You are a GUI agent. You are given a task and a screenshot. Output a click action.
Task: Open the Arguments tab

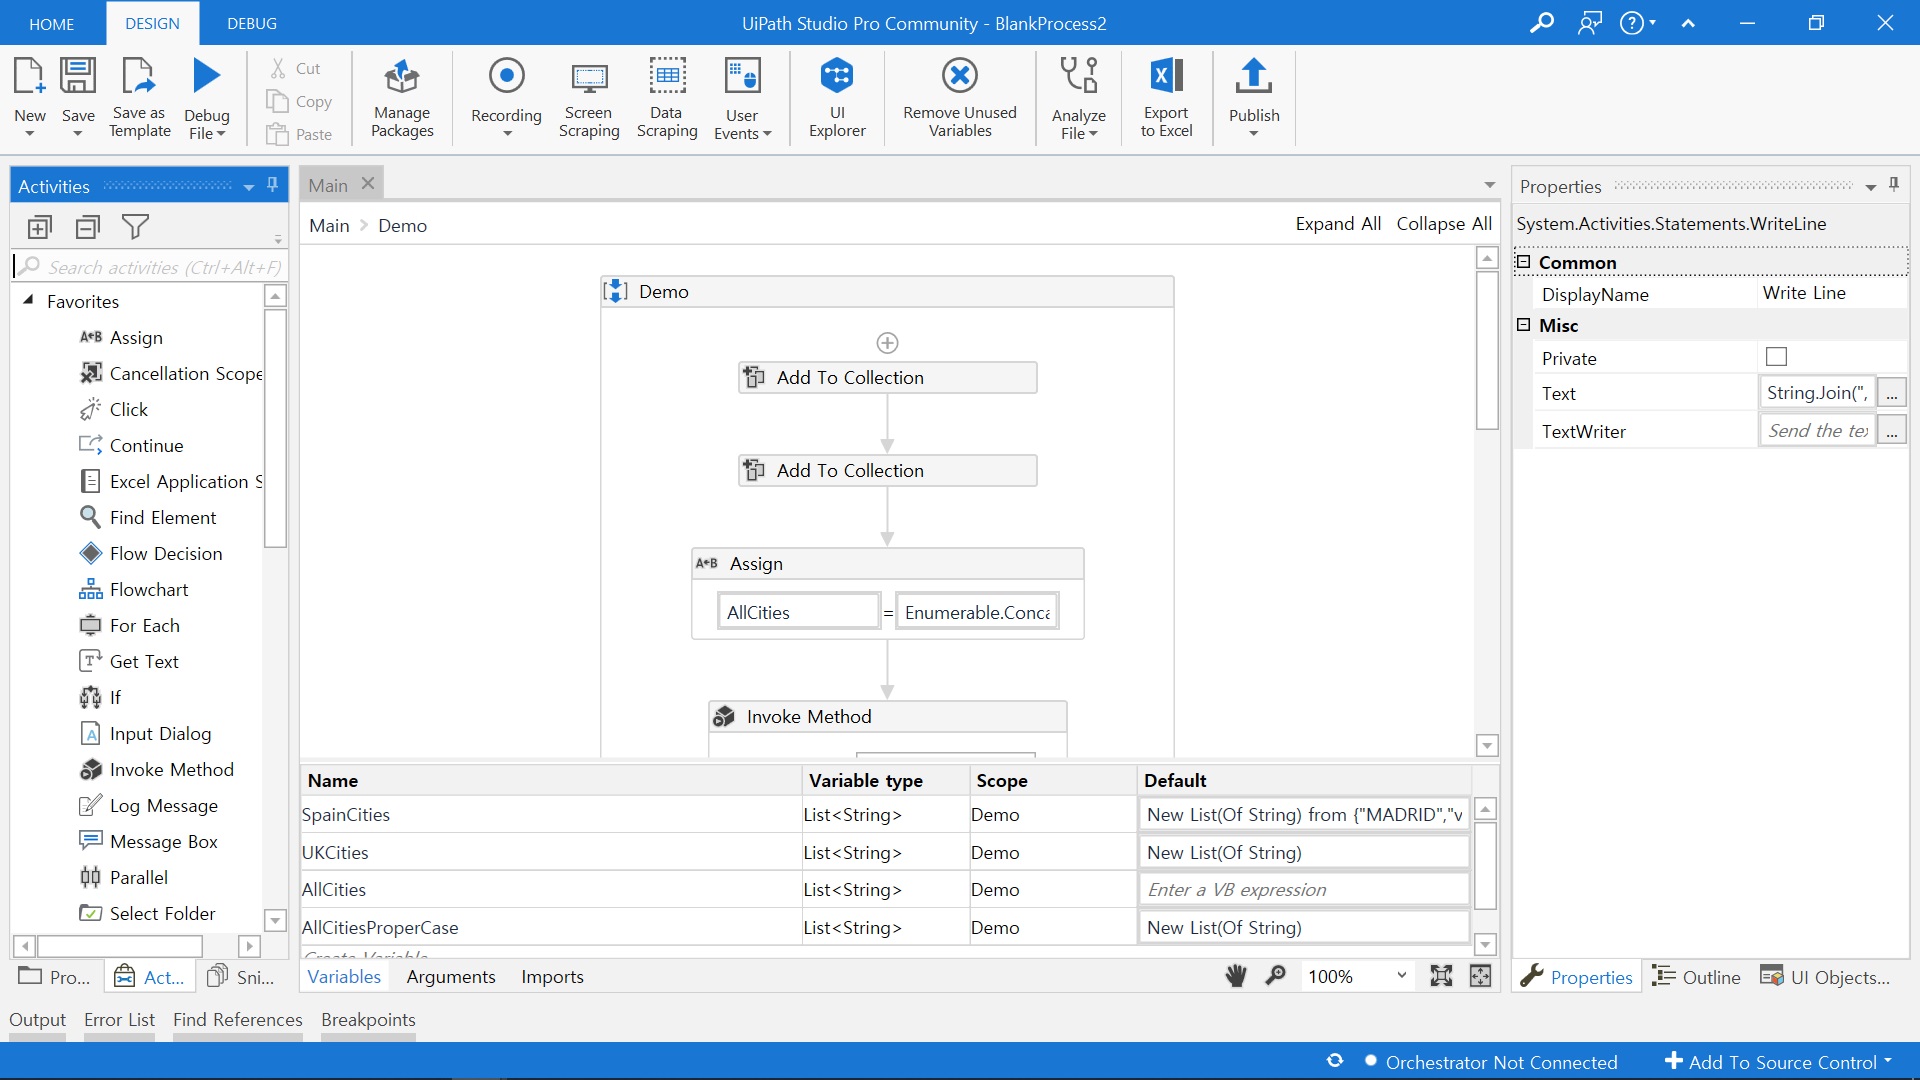pos(451,977)
